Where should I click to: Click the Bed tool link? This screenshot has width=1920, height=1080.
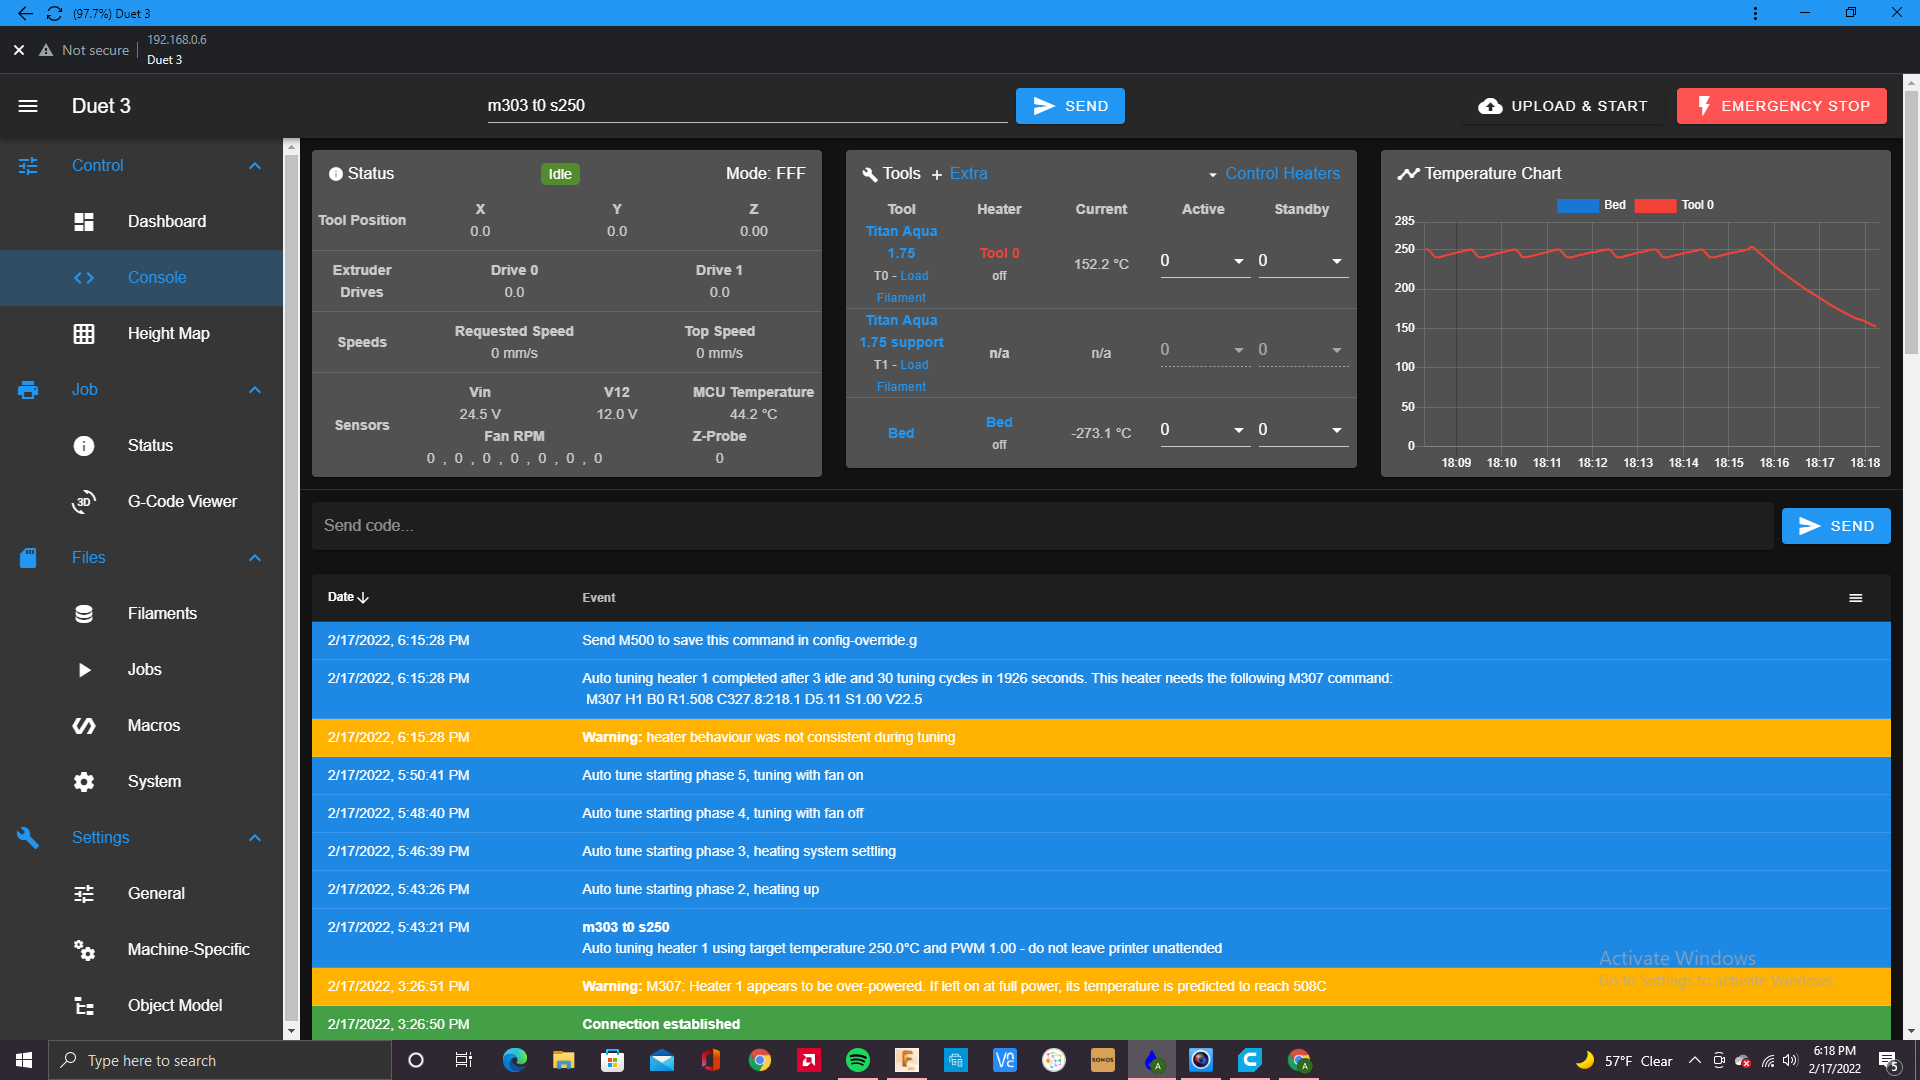[x=901, y=433]
